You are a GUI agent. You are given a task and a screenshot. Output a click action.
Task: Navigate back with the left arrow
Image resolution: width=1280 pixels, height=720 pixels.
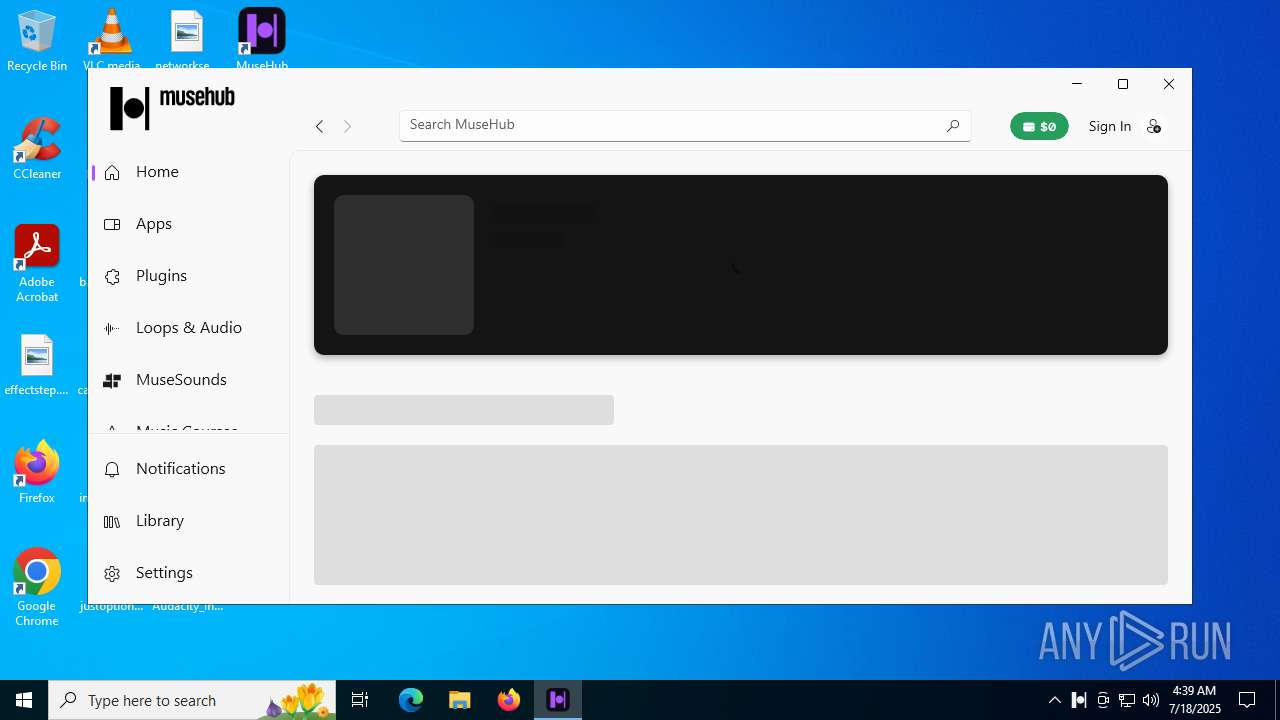(319, 126)
